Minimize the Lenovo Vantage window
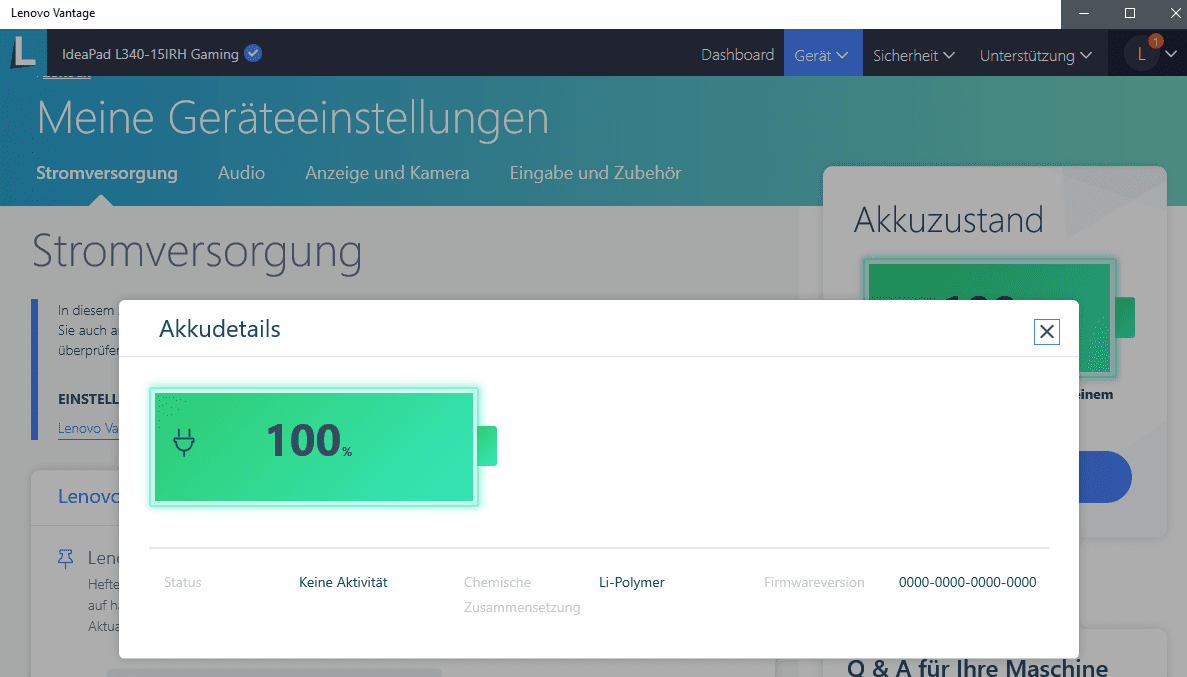 point(1084,14)
